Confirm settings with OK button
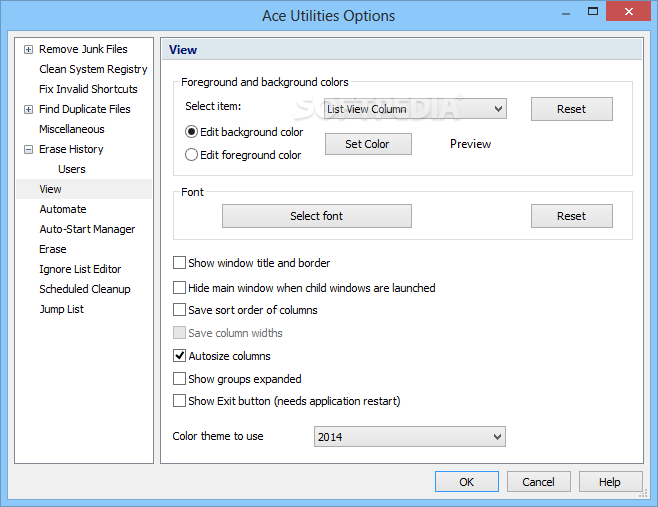658x507 pixels. pos(467,481)
